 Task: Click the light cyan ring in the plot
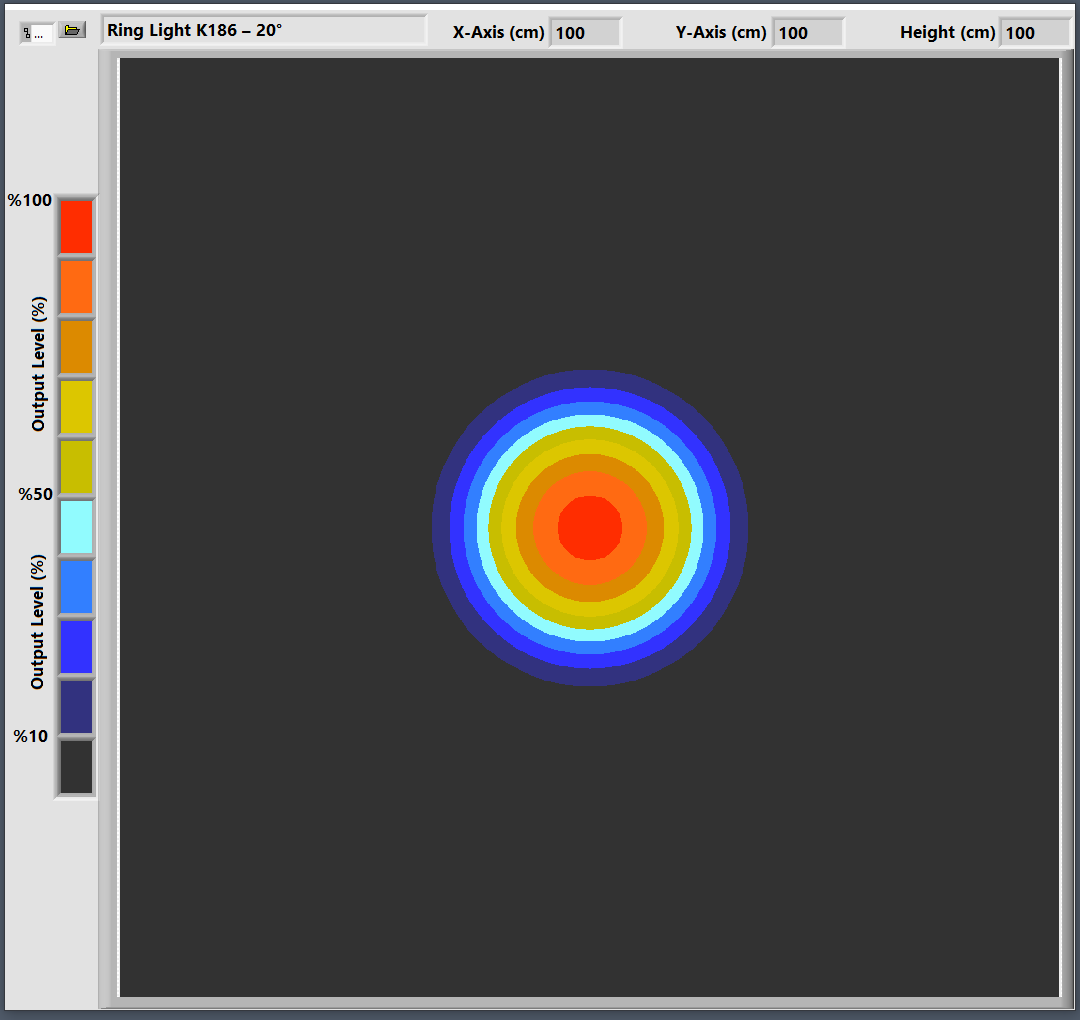click(590, 423)
